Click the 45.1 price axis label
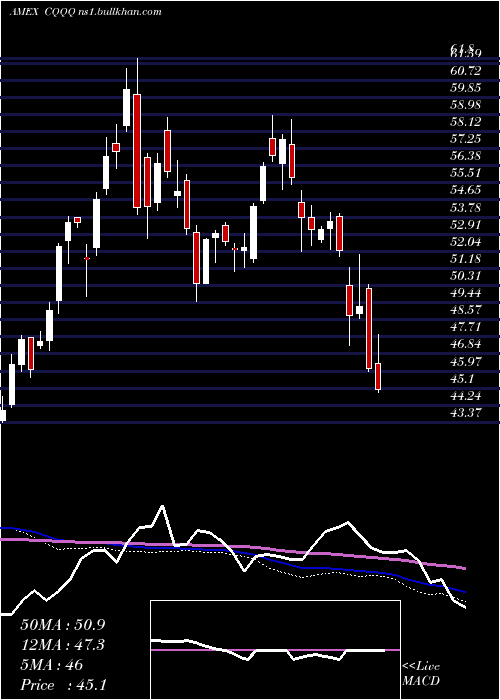Image resolution: width=500 pixels, height=700 pixels. pos(462,379)
